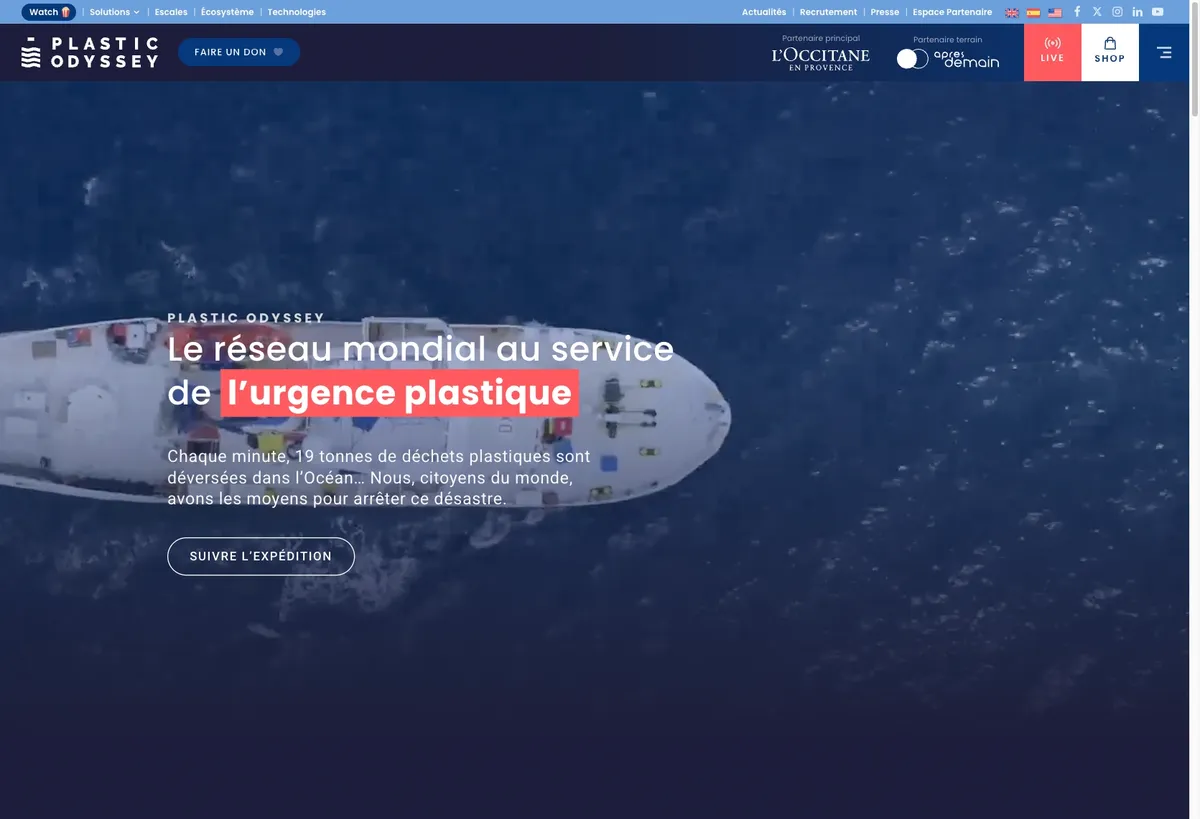Open the Technologies menu item
This screenshot has height=819, width=1200.
click(x=297, y=12)
